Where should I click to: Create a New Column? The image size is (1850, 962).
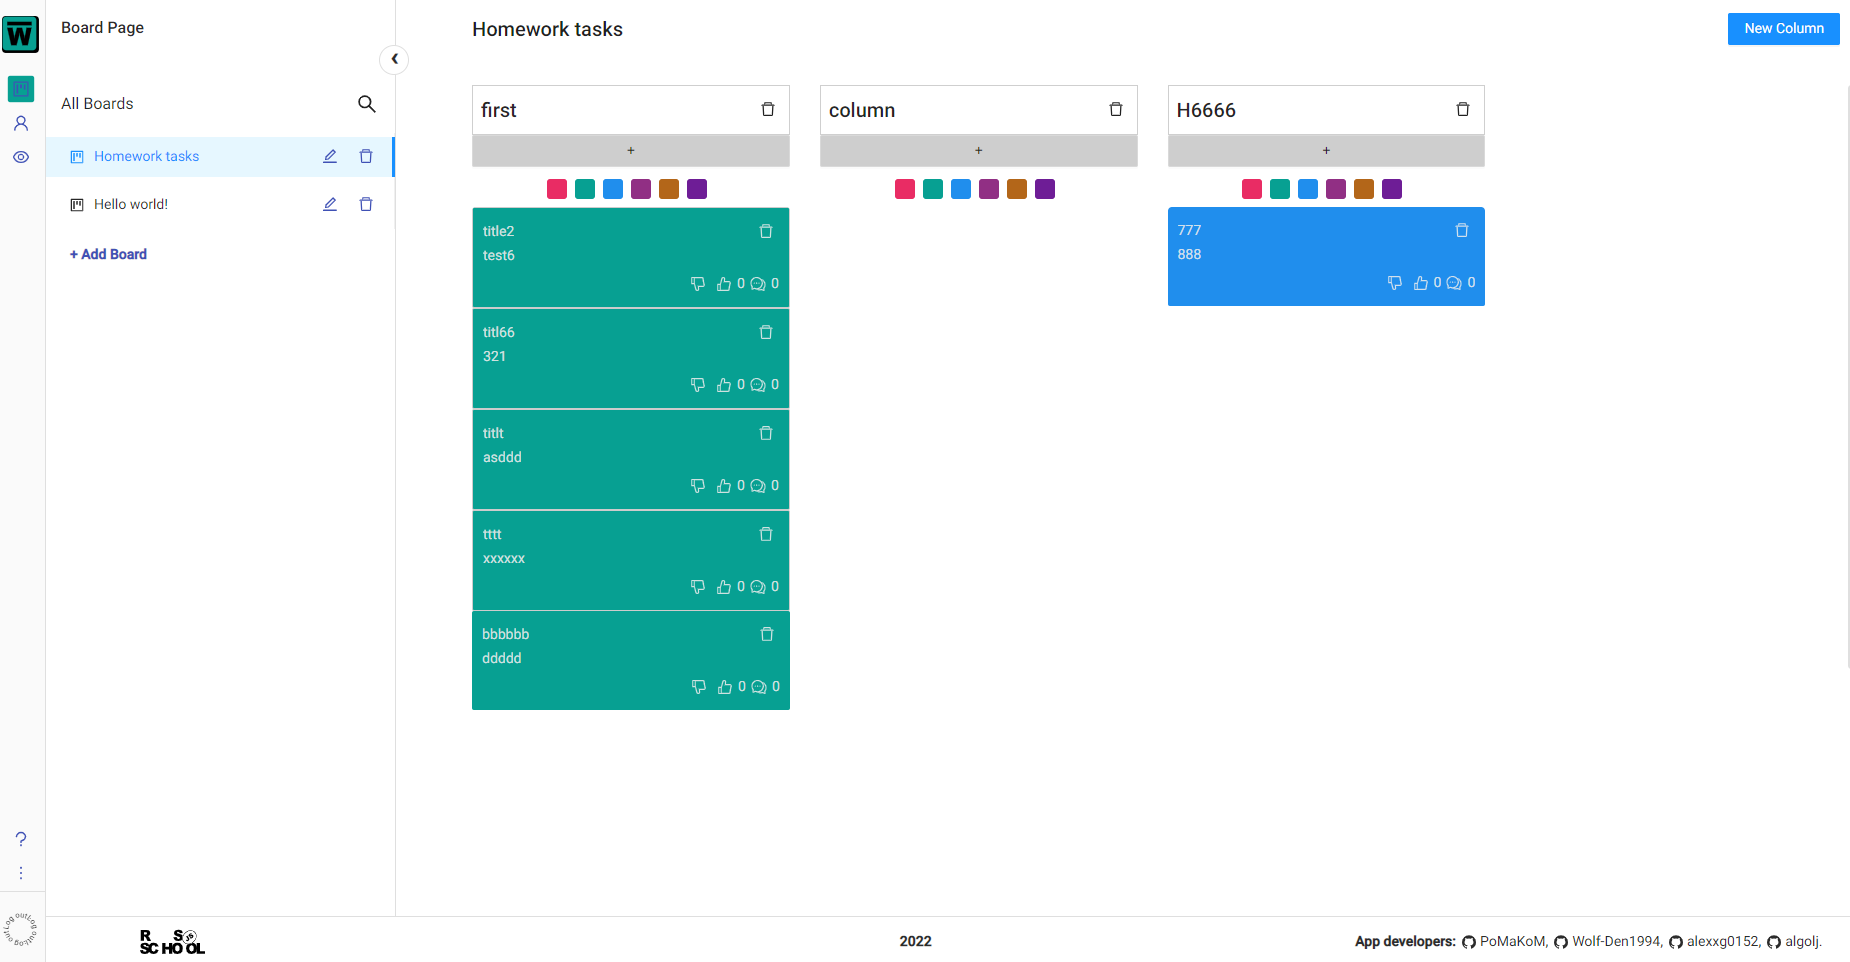1783,29
